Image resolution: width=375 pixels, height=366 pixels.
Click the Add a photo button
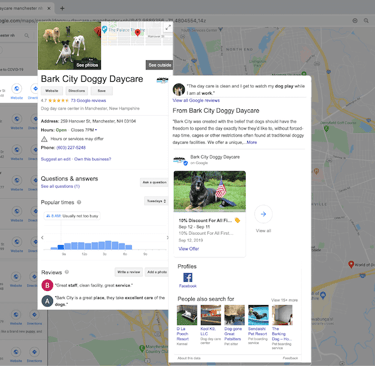(157, 272)
